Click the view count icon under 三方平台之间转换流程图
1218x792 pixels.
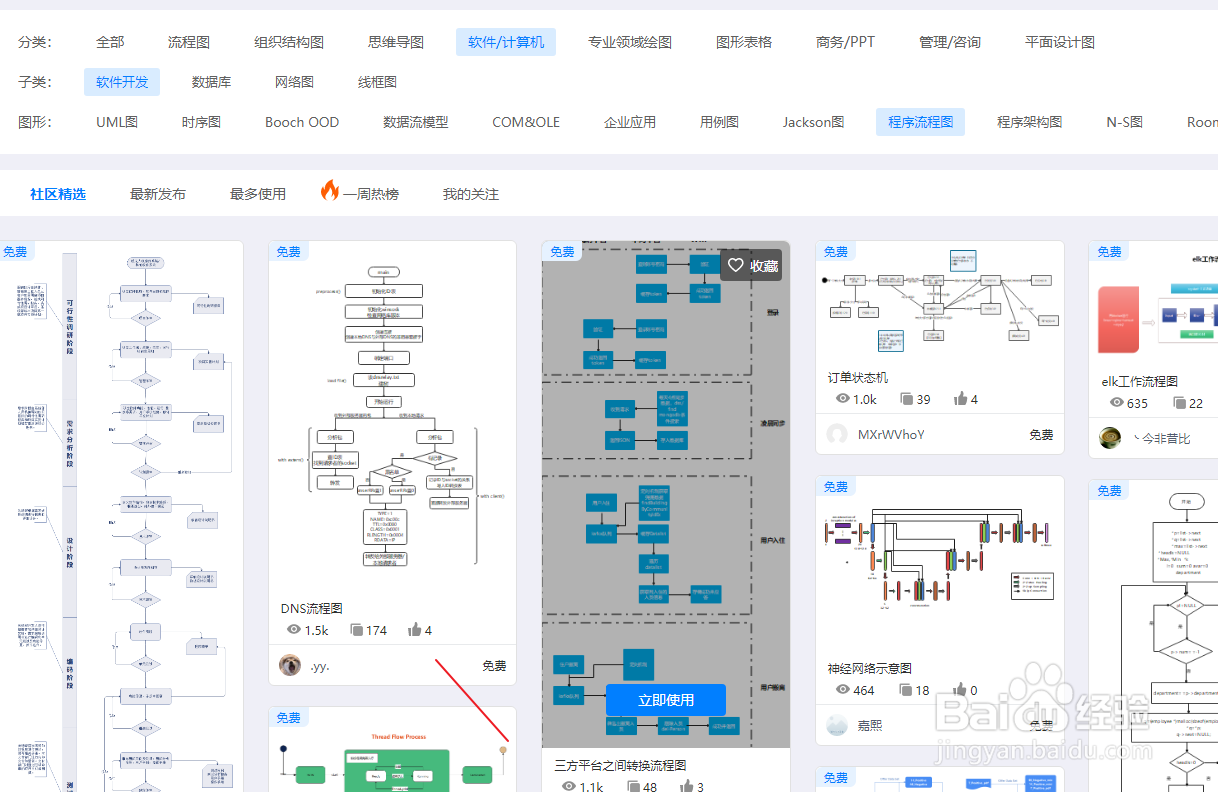tap(570, 786)
